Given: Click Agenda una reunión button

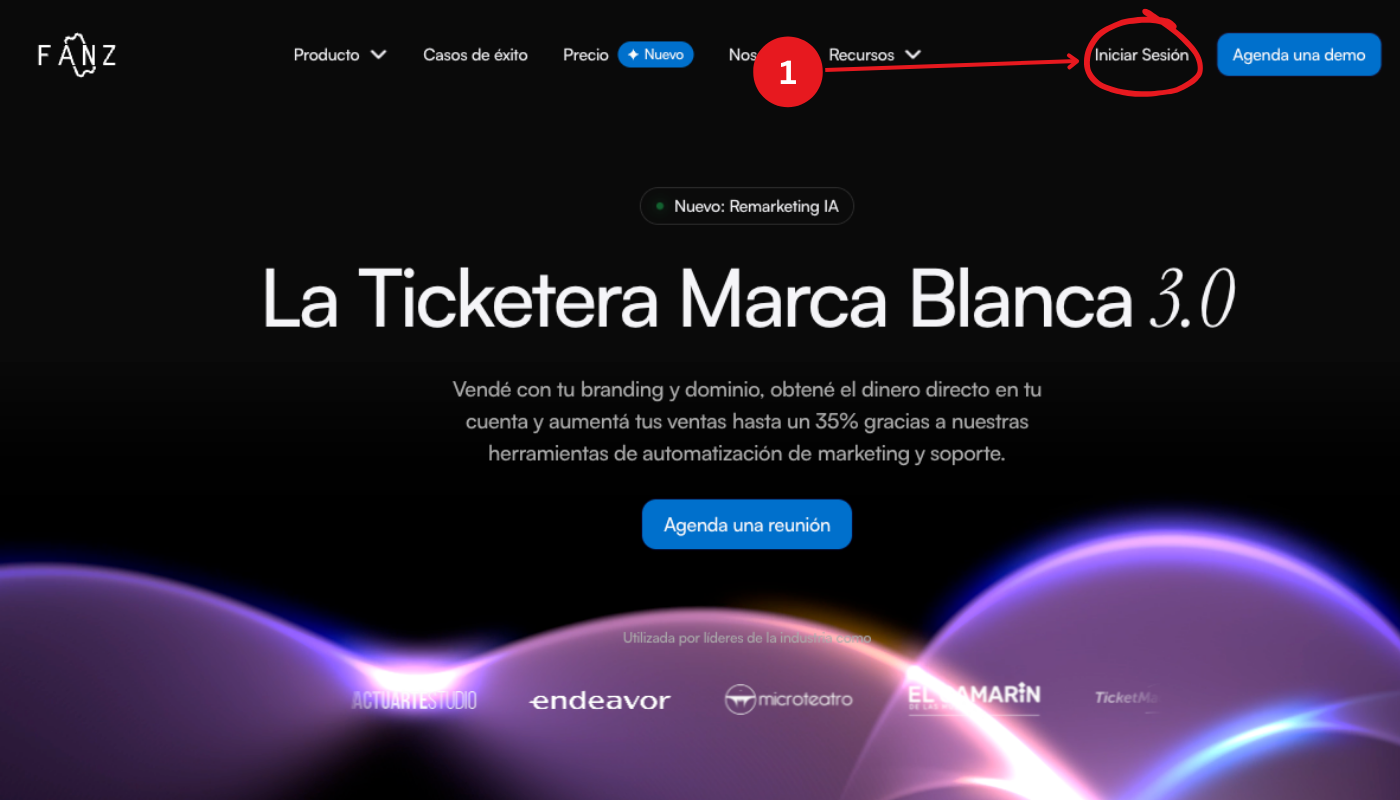Looking at the screenshot, I should [x=747, y=525].
